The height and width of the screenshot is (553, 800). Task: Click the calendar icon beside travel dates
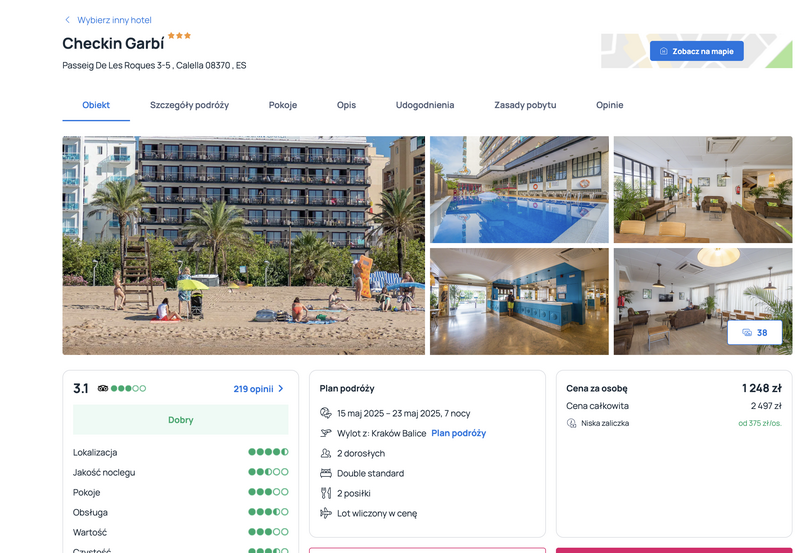point(326,413)
